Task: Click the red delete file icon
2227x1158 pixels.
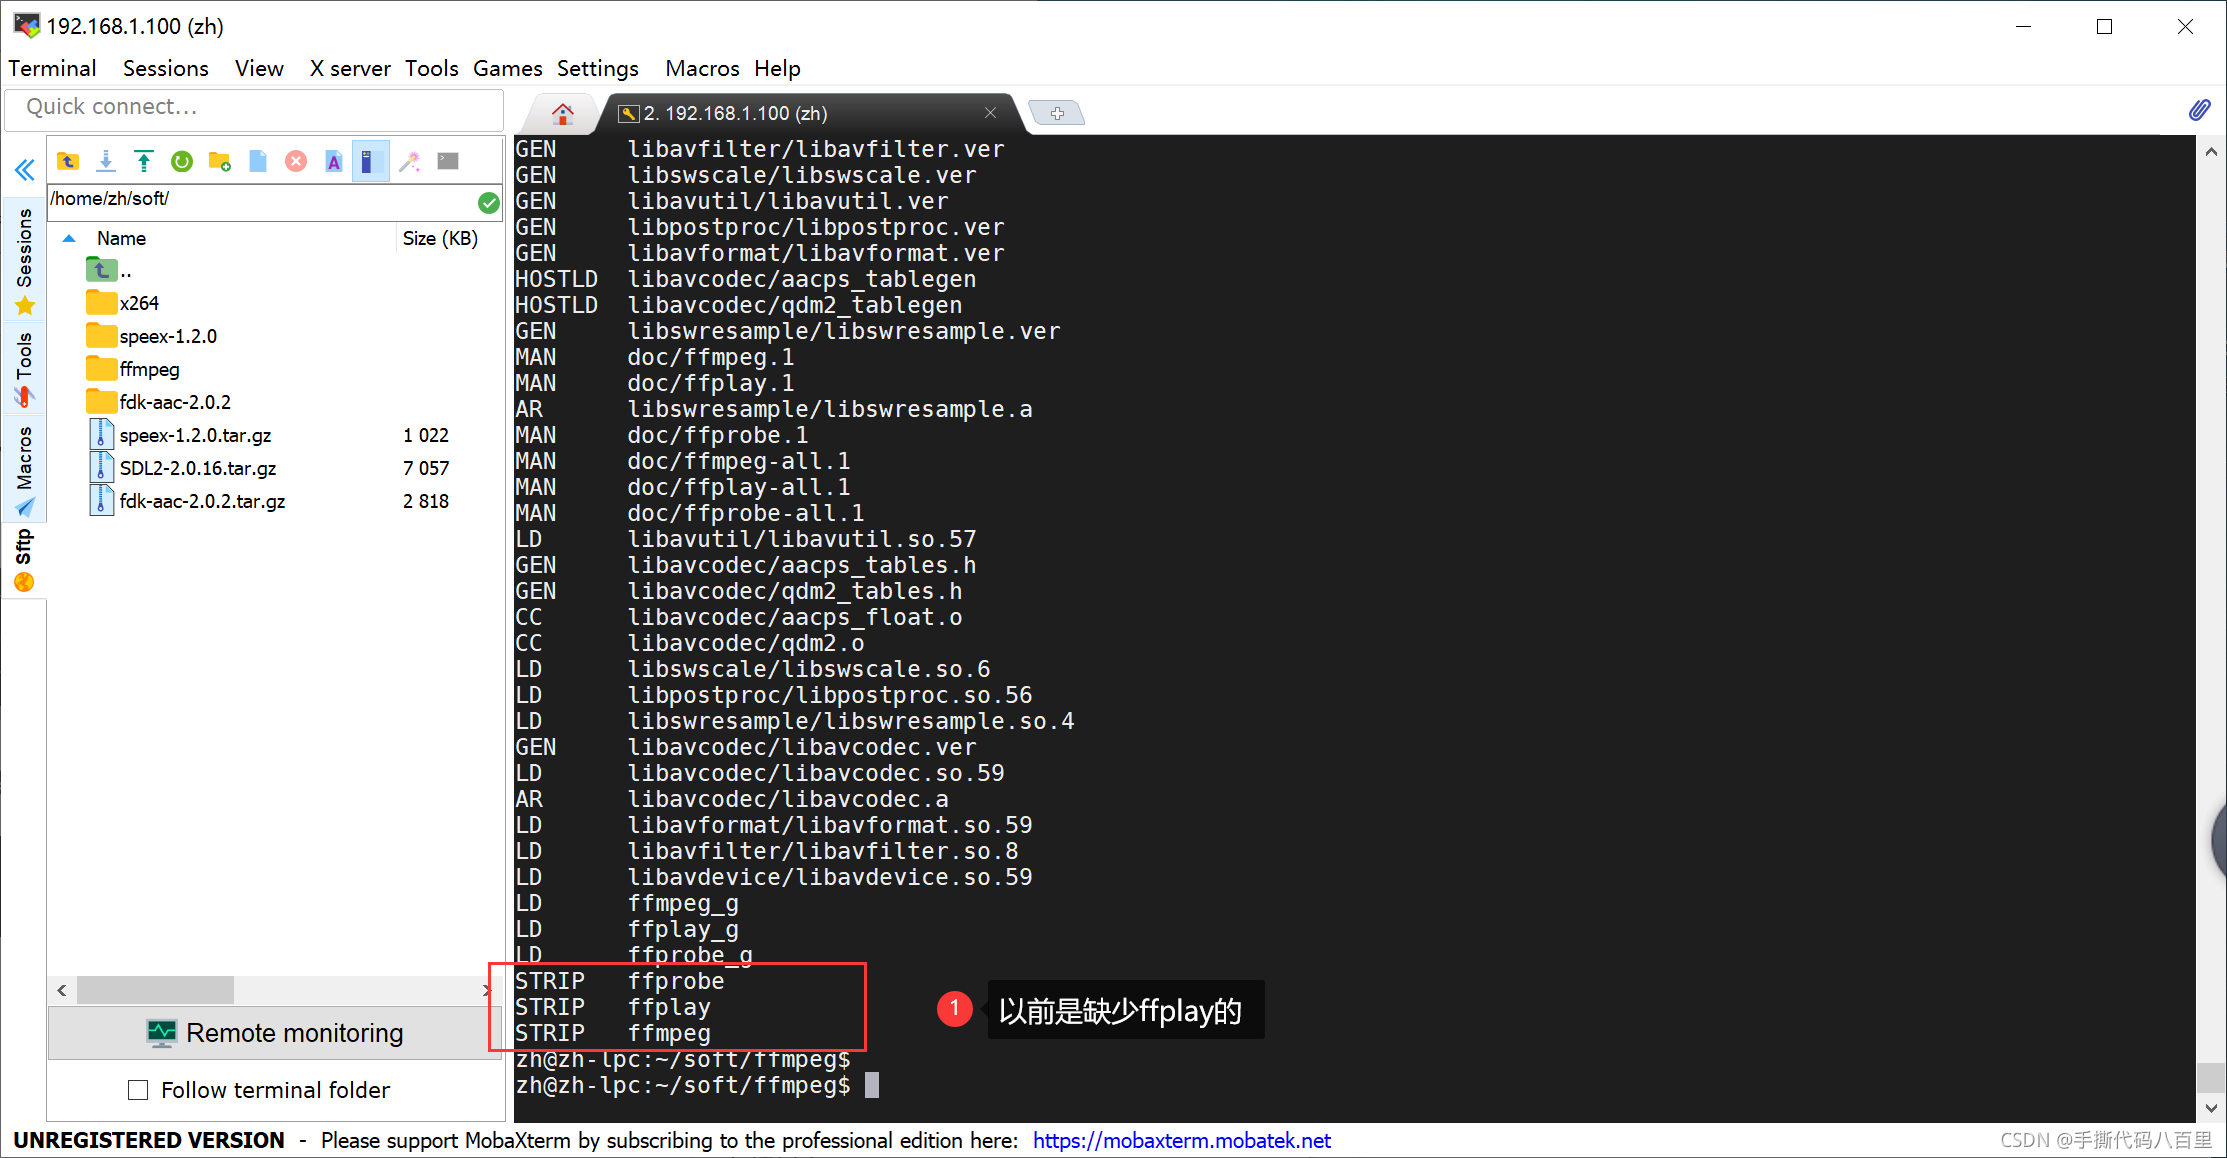Action: (x=296, y=161)
